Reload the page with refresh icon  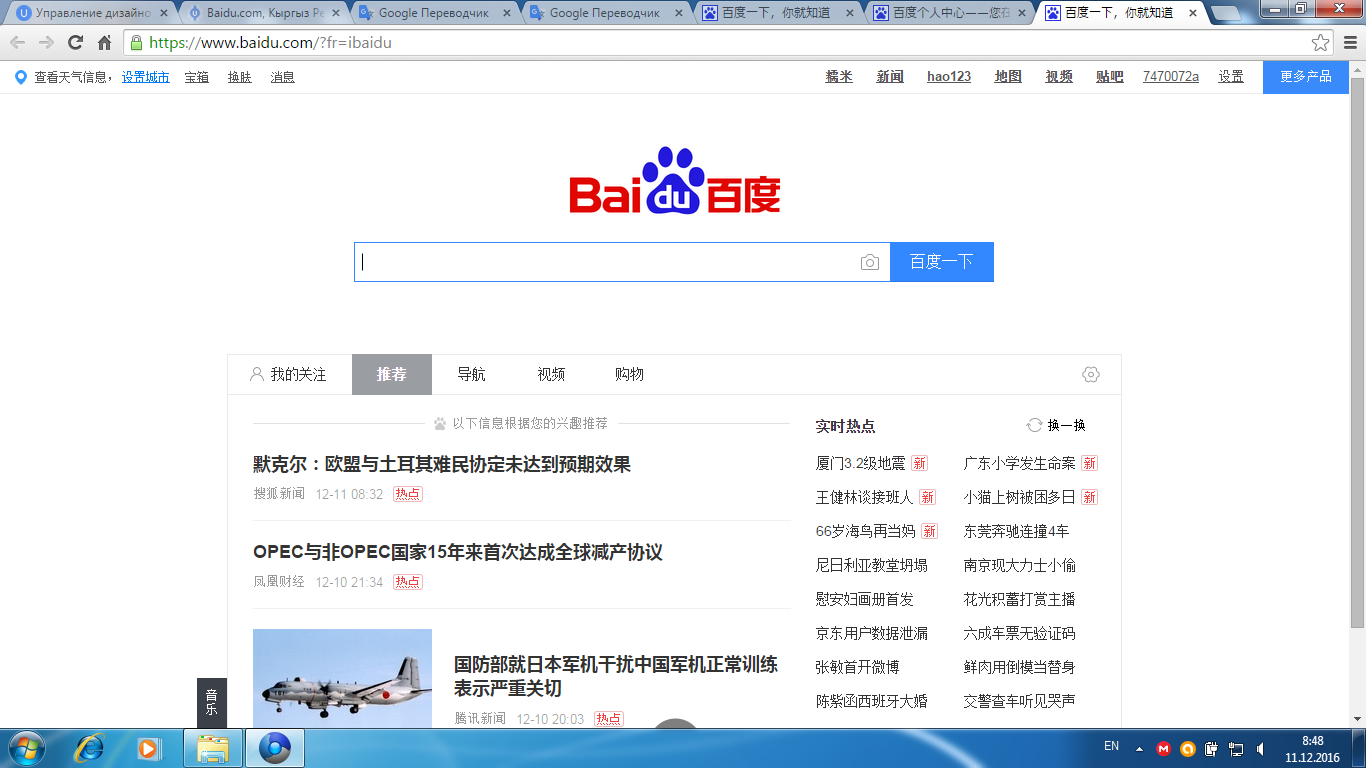click(75, 43)
